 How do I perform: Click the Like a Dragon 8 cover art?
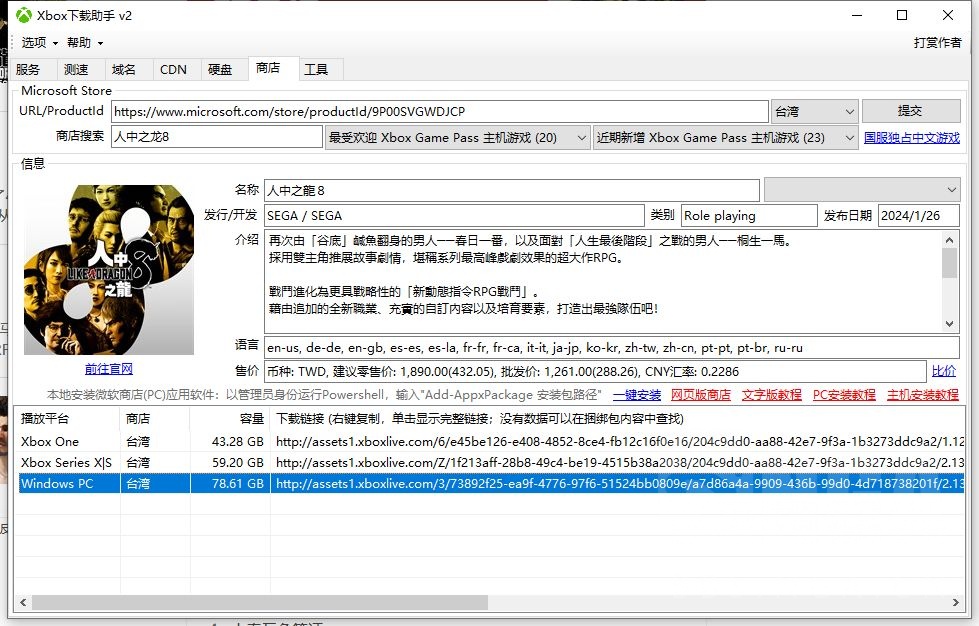pos(109,270)
